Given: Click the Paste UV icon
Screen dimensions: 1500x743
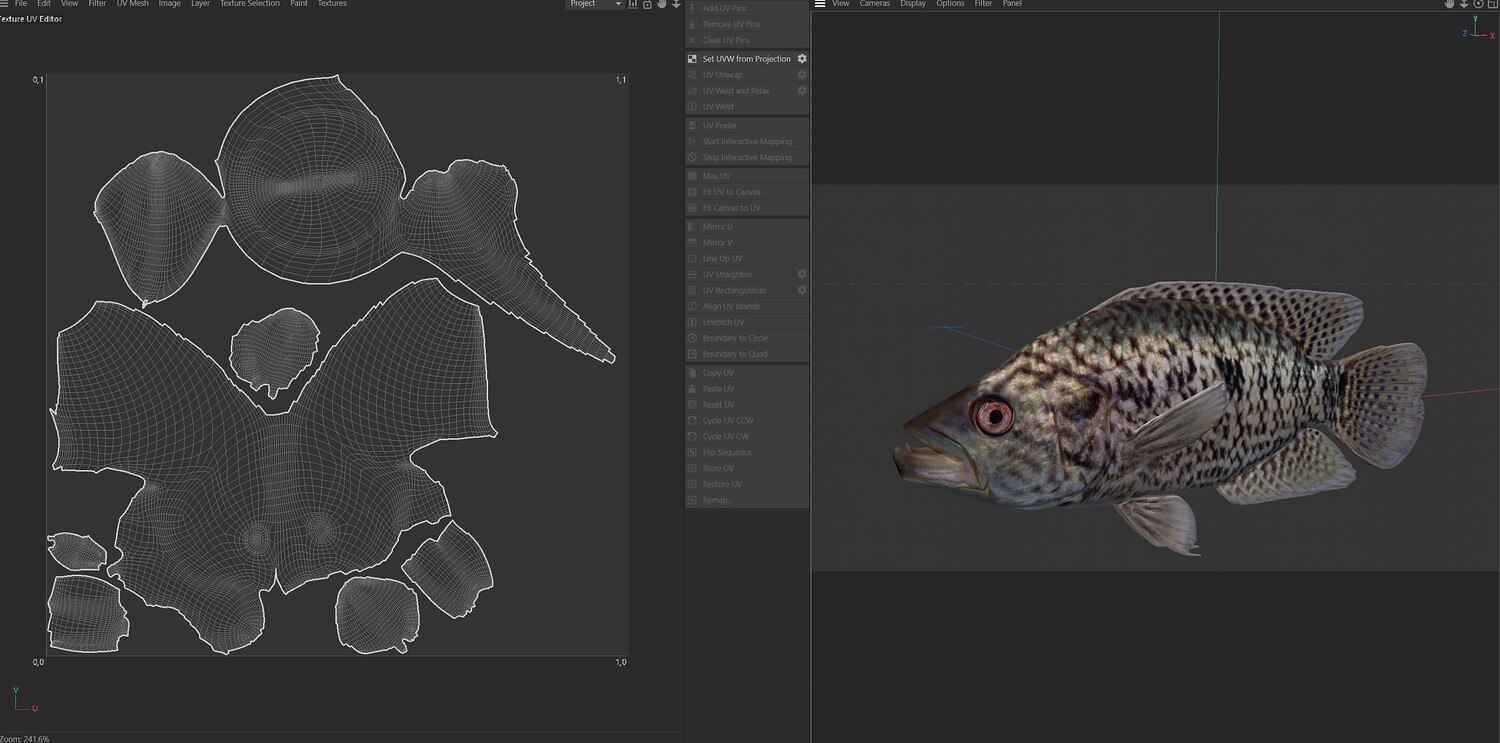Looking at the screenshot, I should point(692,389).
